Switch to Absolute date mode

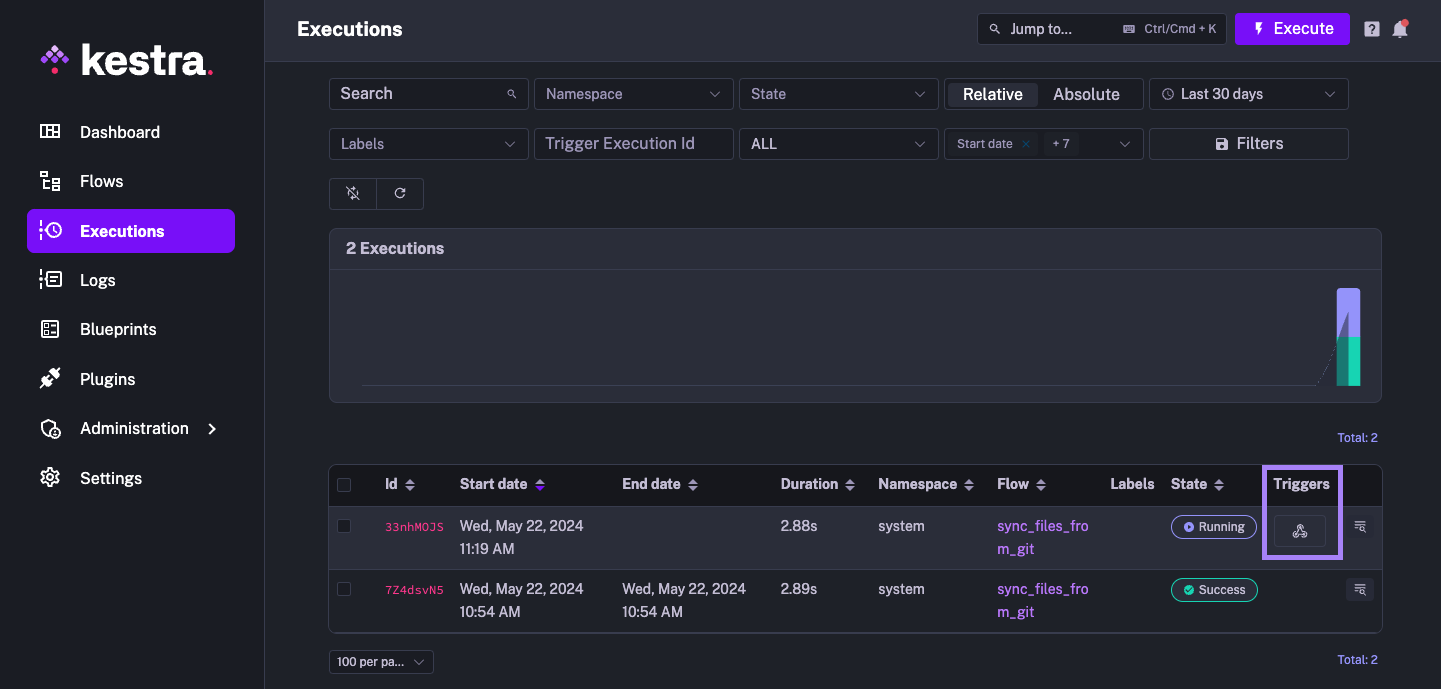pos(1087,93)
